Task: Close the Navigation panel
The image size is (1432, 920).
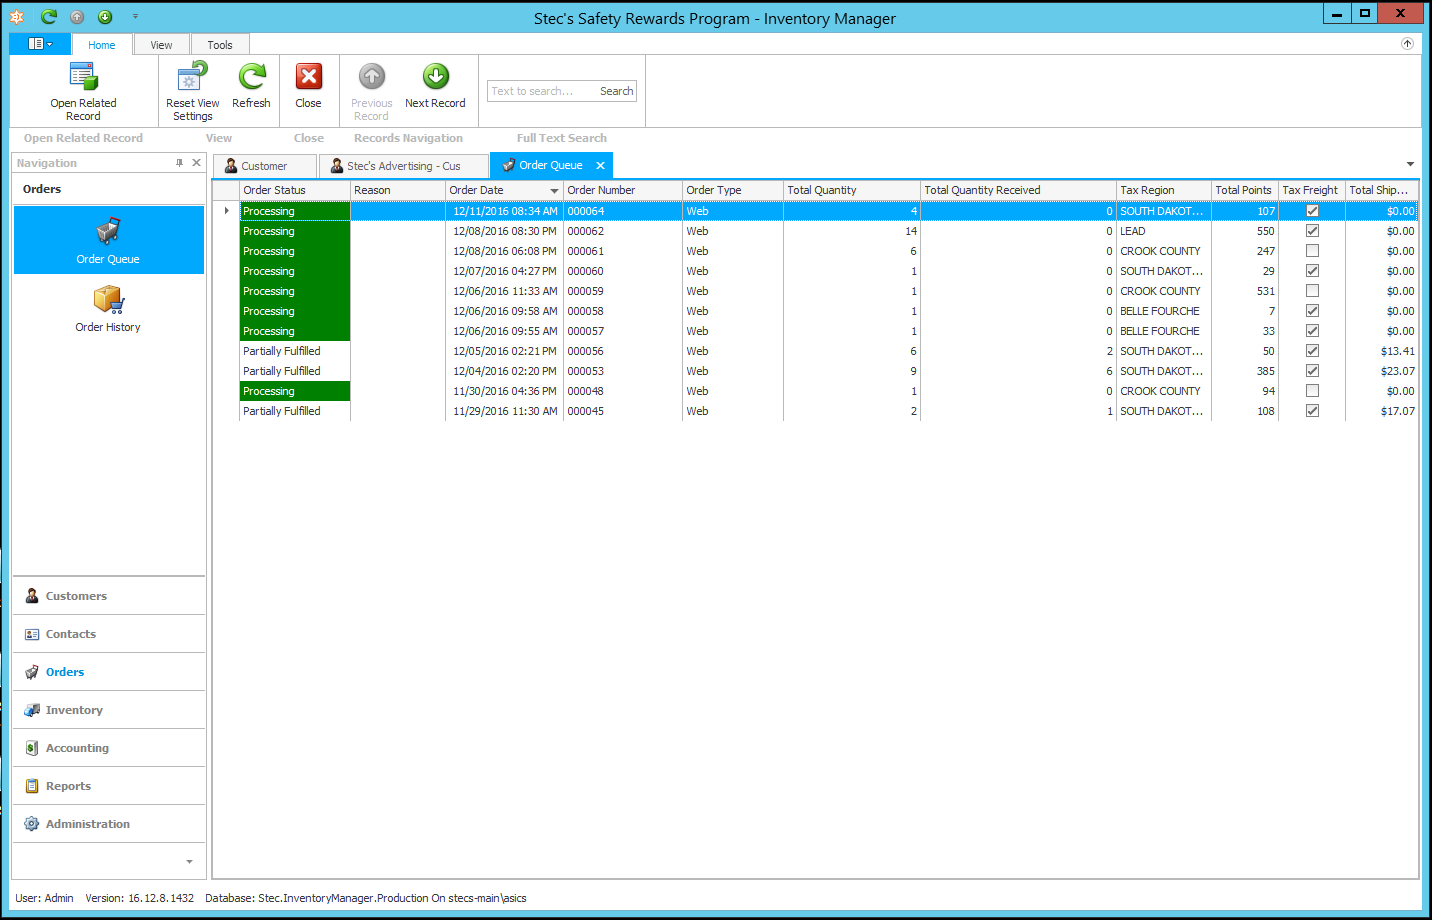Action: click(196, 163)
